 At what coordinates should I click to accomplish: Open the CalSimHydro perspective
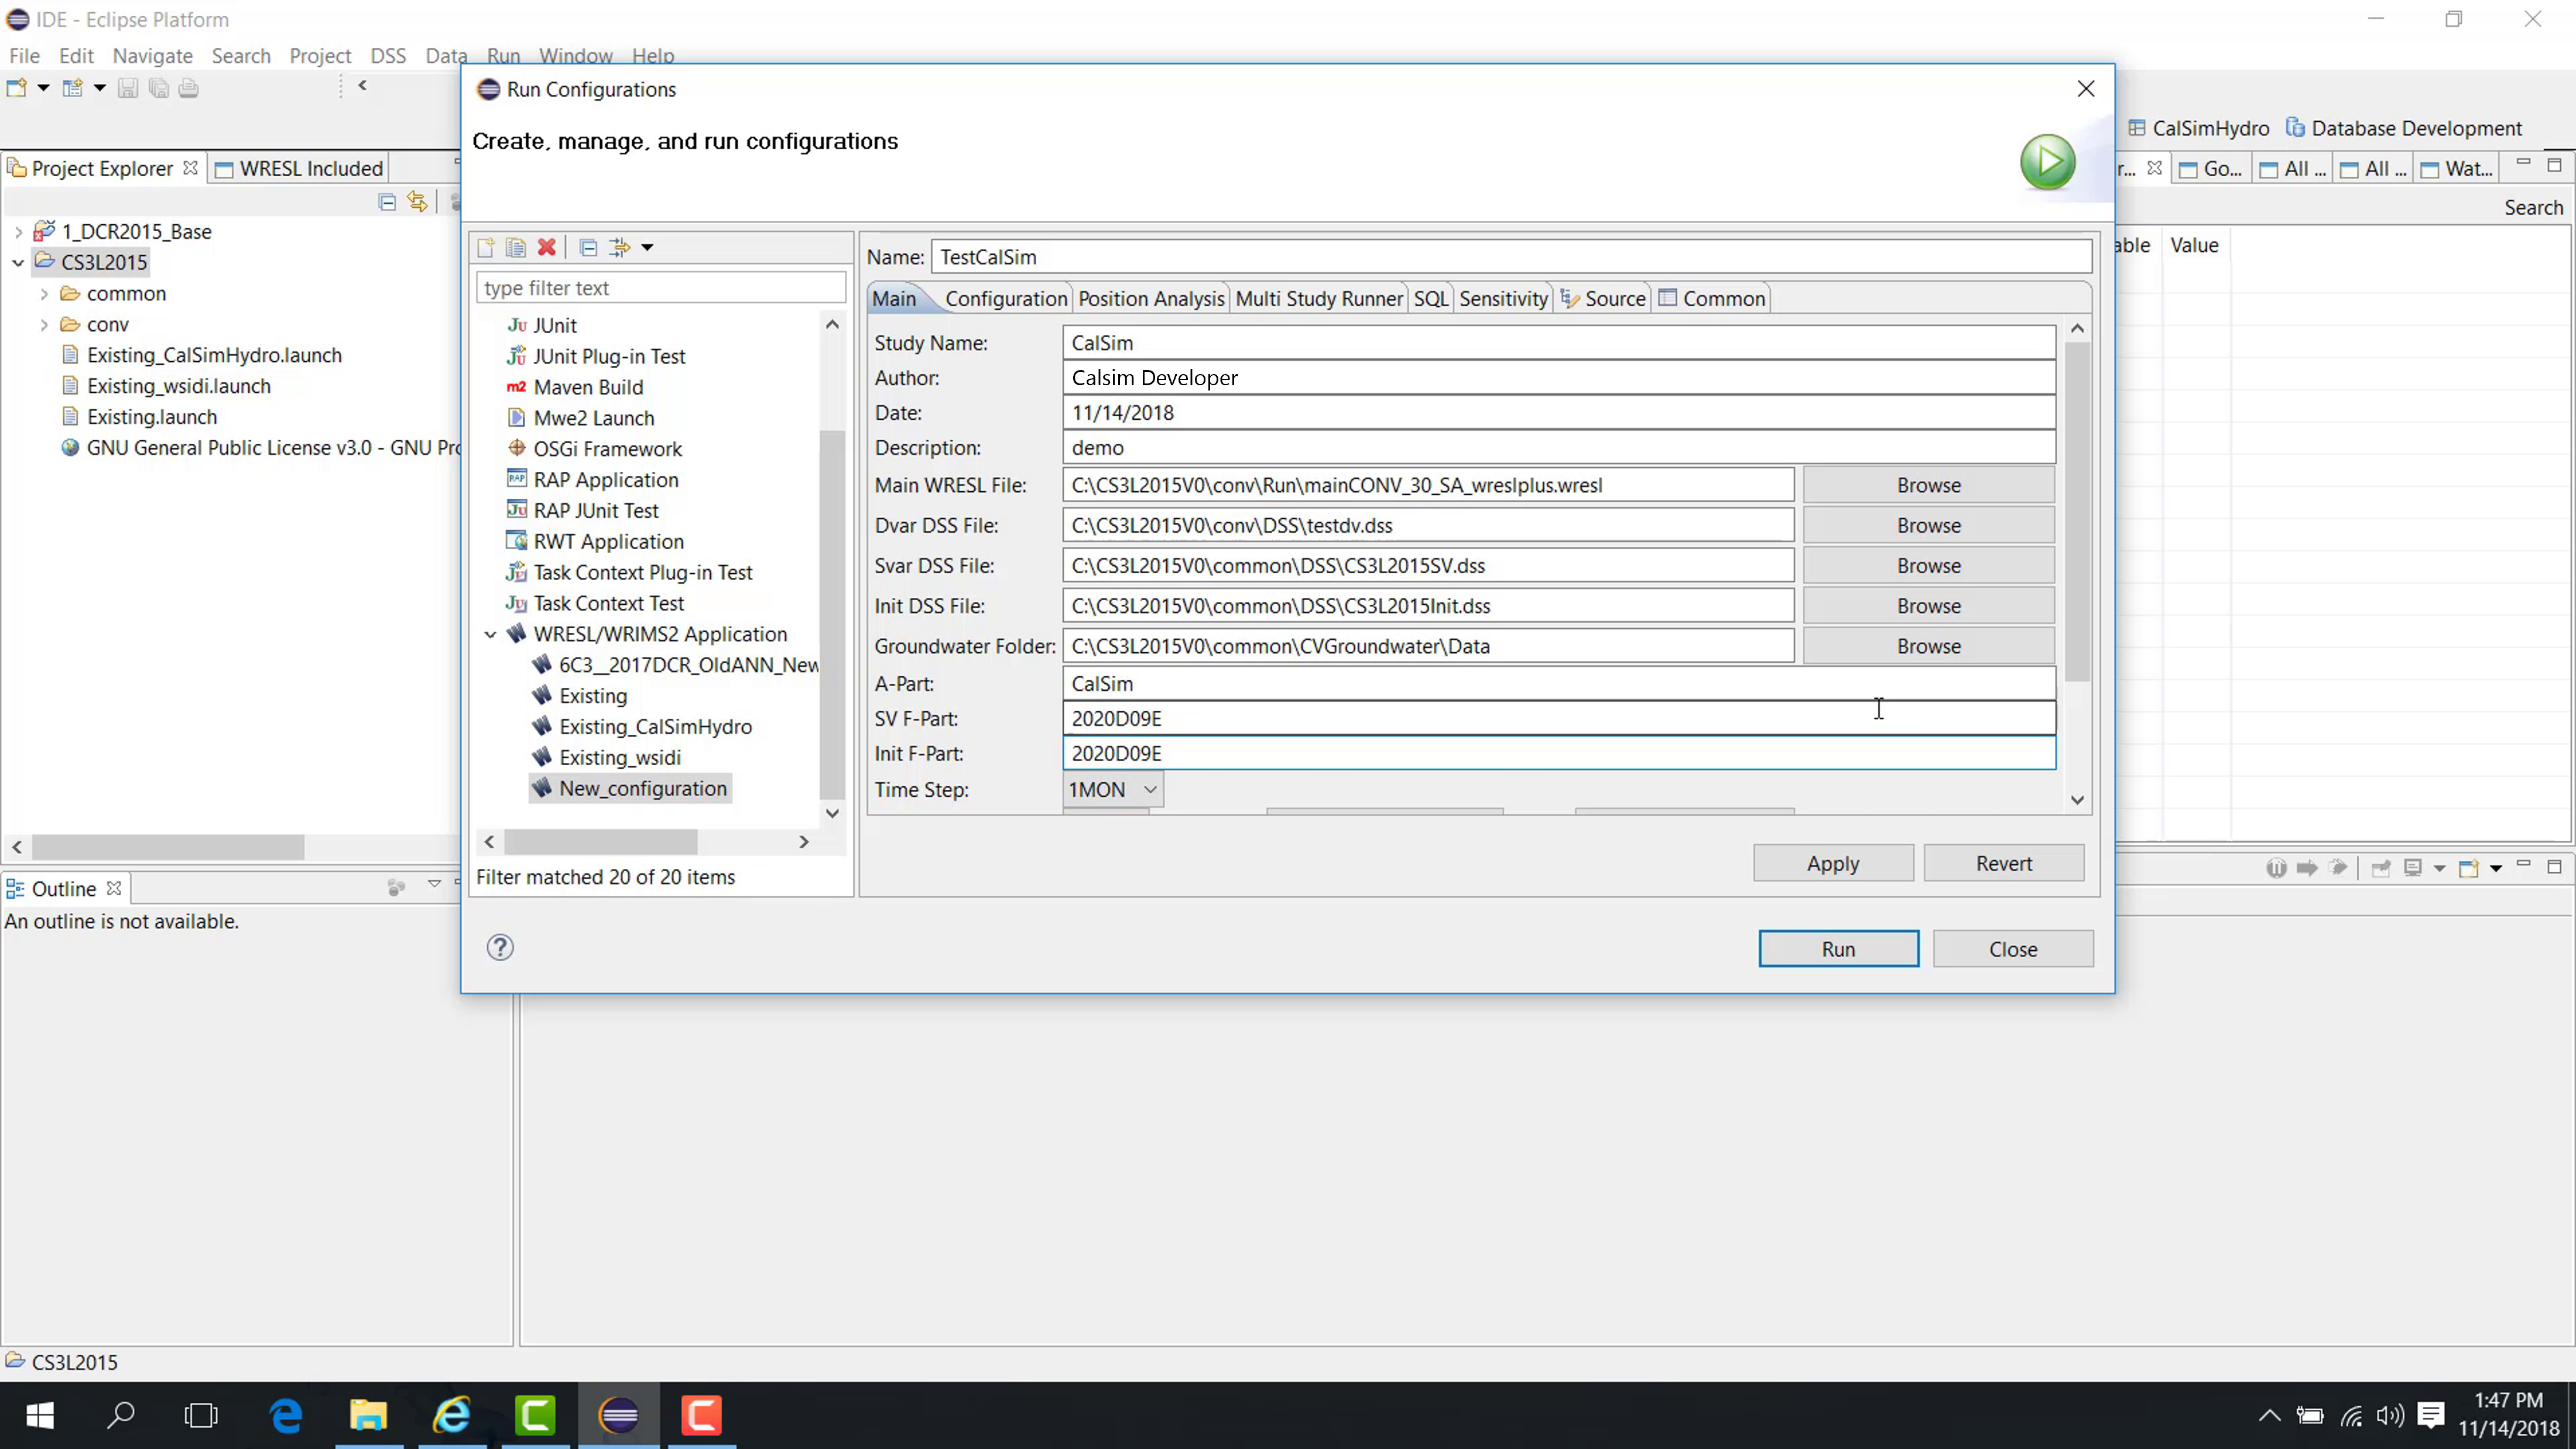tap(2199, 128)
